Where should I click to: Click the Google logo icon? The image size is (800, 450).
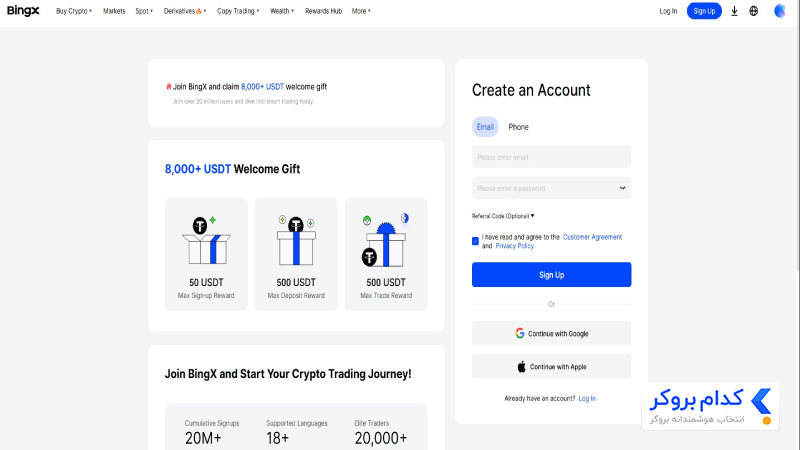click(519, 333)
